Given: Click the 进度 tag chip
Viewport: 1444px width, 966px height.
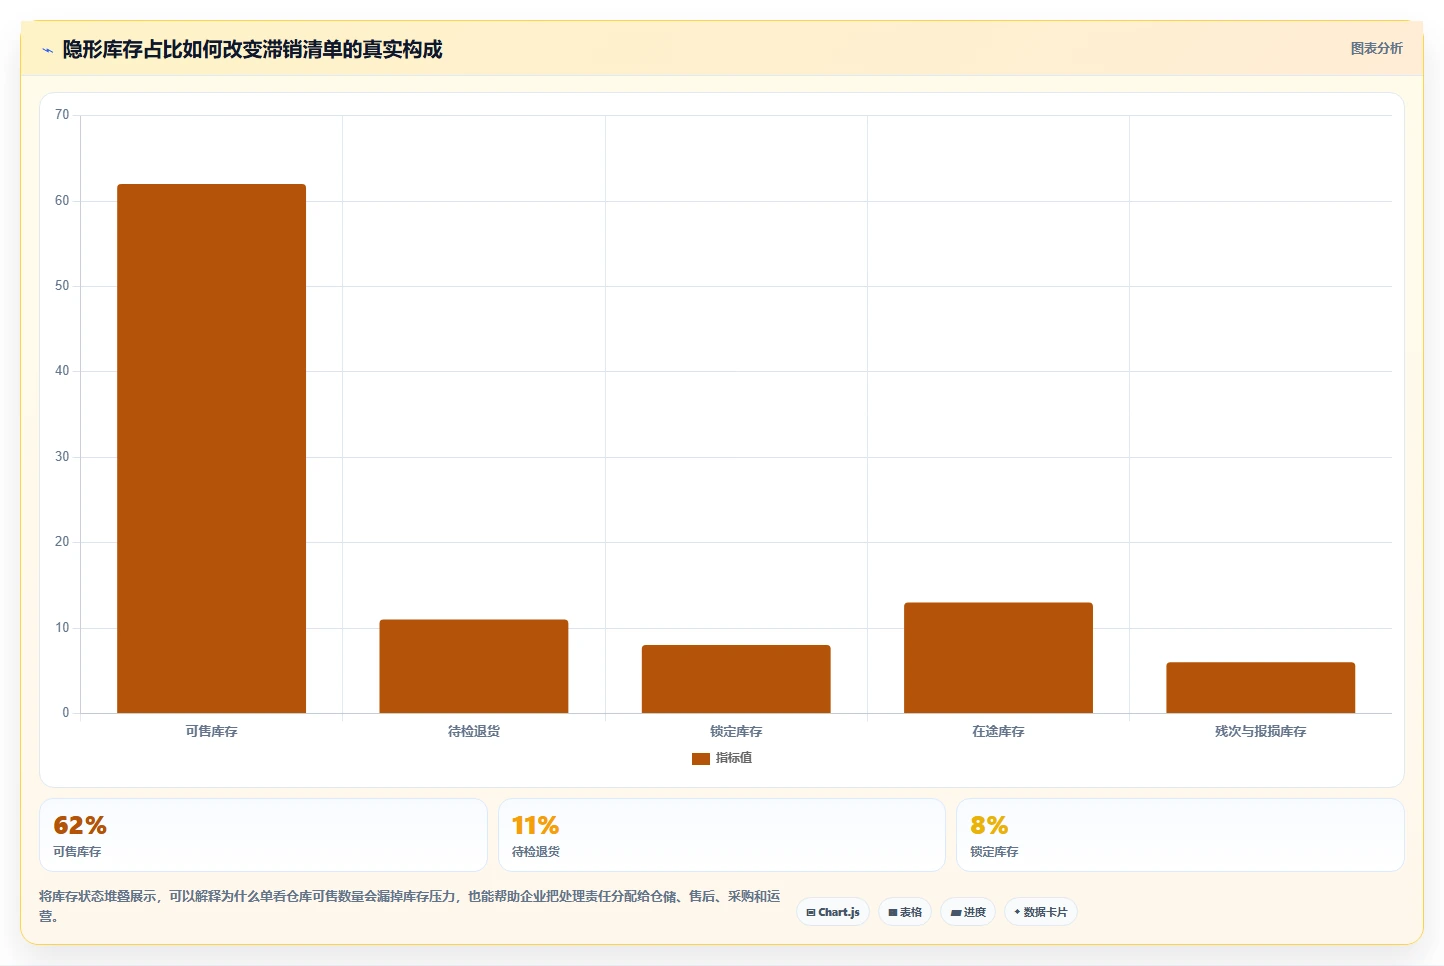Looking at the screenshot, I should pos(968,912).
